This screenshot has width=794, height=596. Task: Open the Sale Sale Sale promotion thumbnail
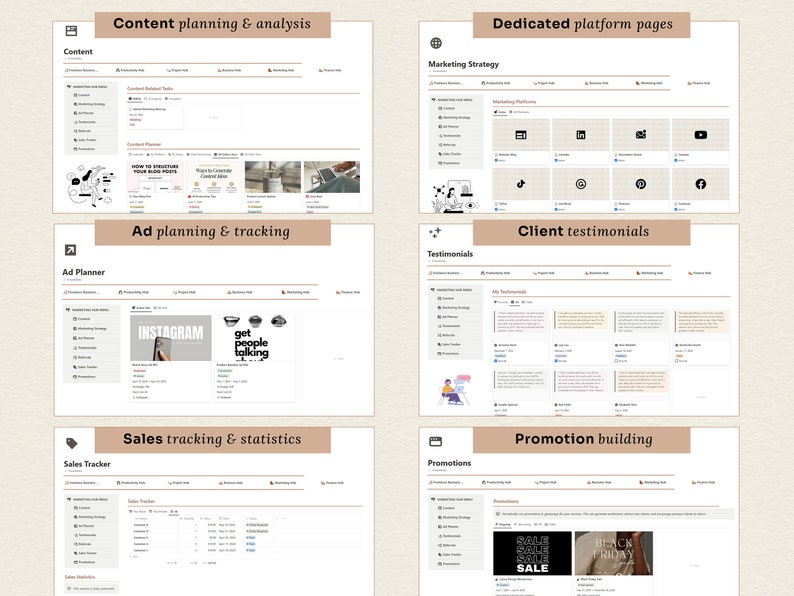click(532, 553)
